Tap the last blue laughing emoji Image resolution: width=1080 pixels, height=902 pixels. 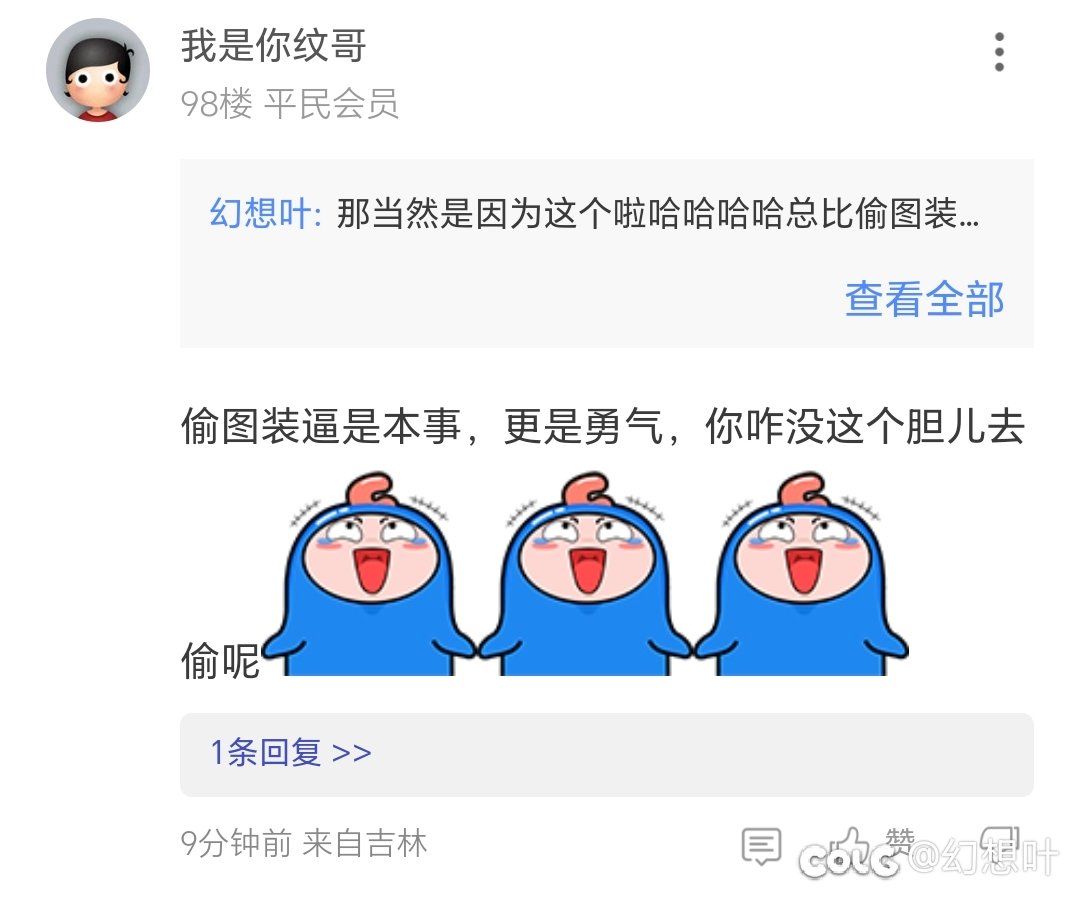click(801, 574)
